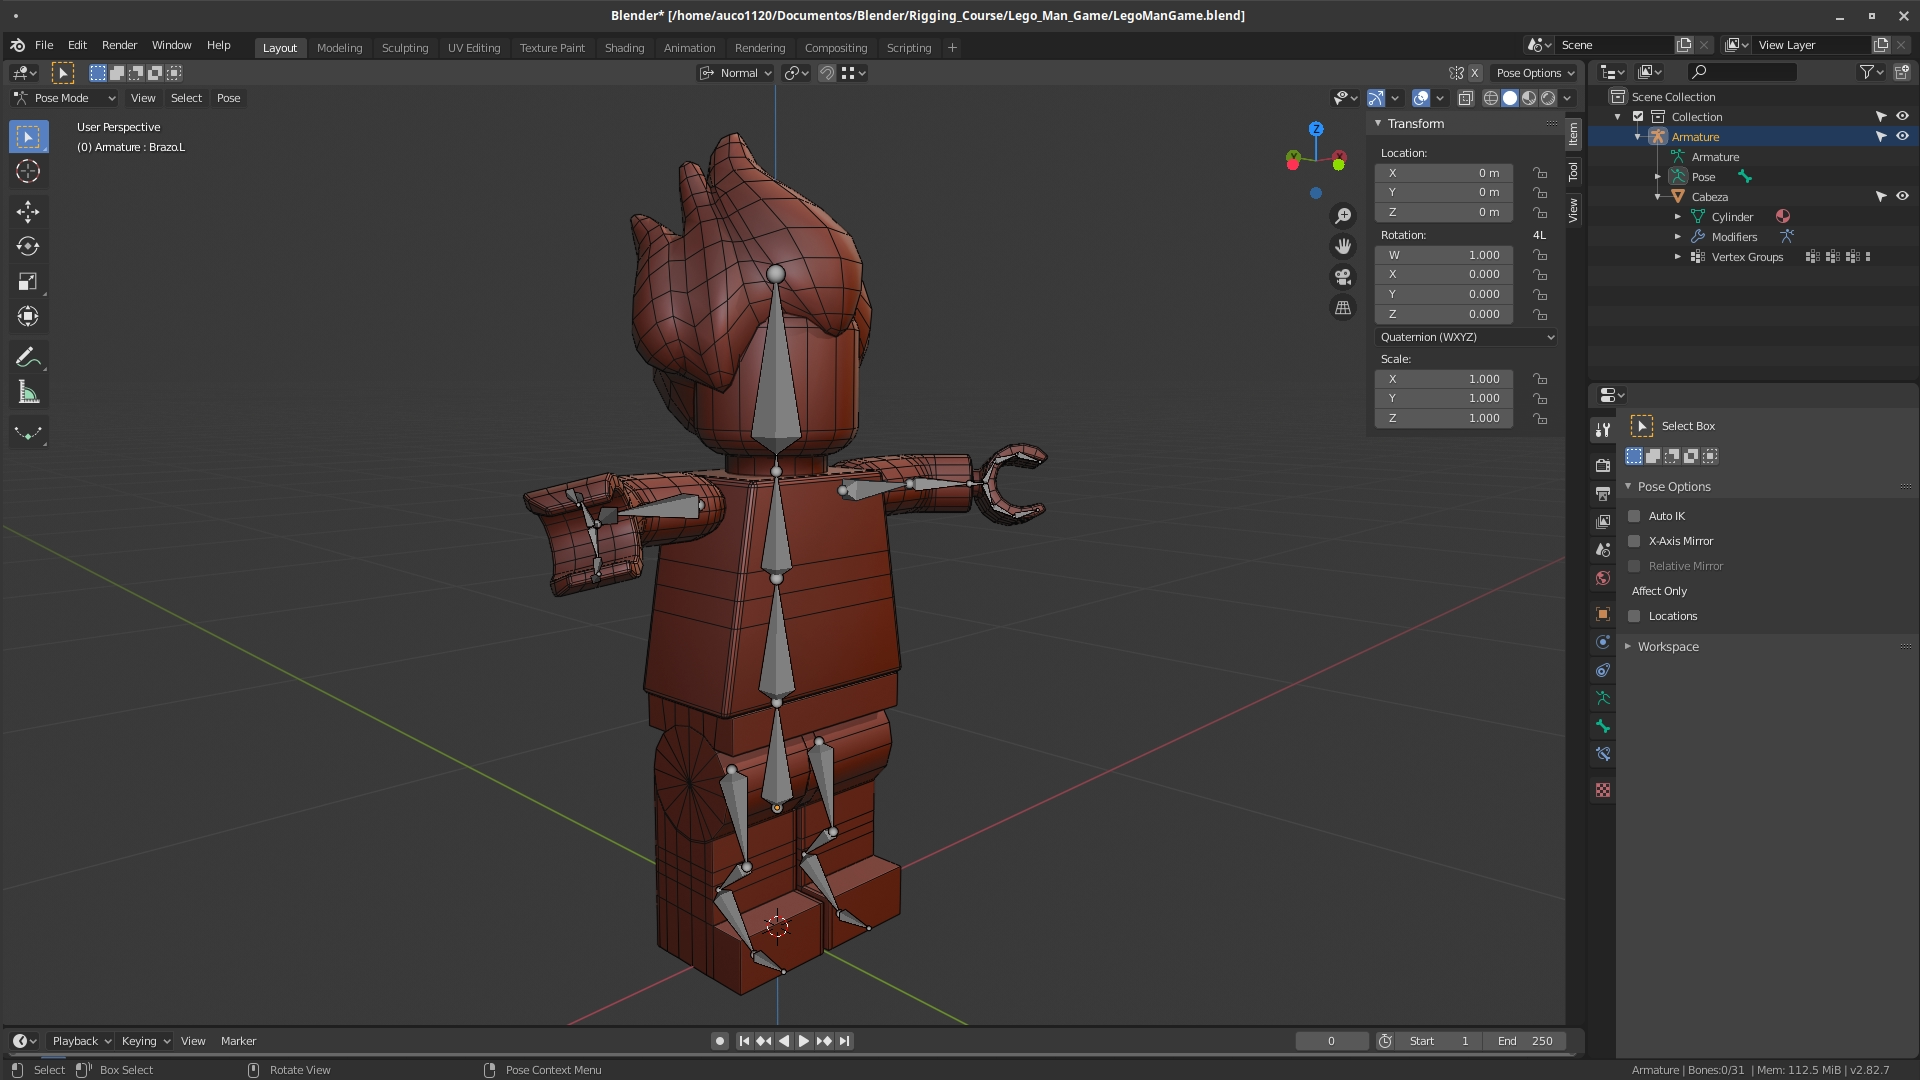Image resolution: width=1920 pixels, height=1080 pixels.
Task: Activate the Annotate pencil tool
Action: tap(28, 358)
